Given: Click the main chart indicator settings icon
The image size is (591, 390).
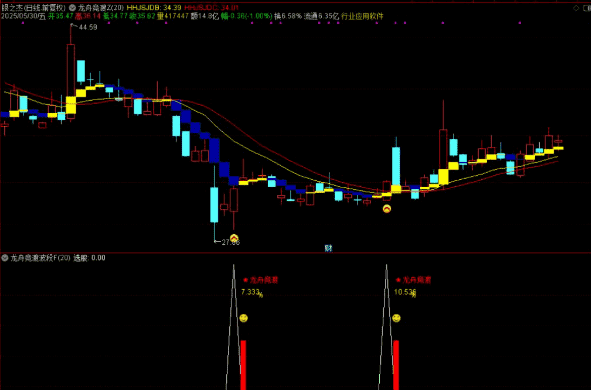Looking at the screenshot, I should 72,8.
